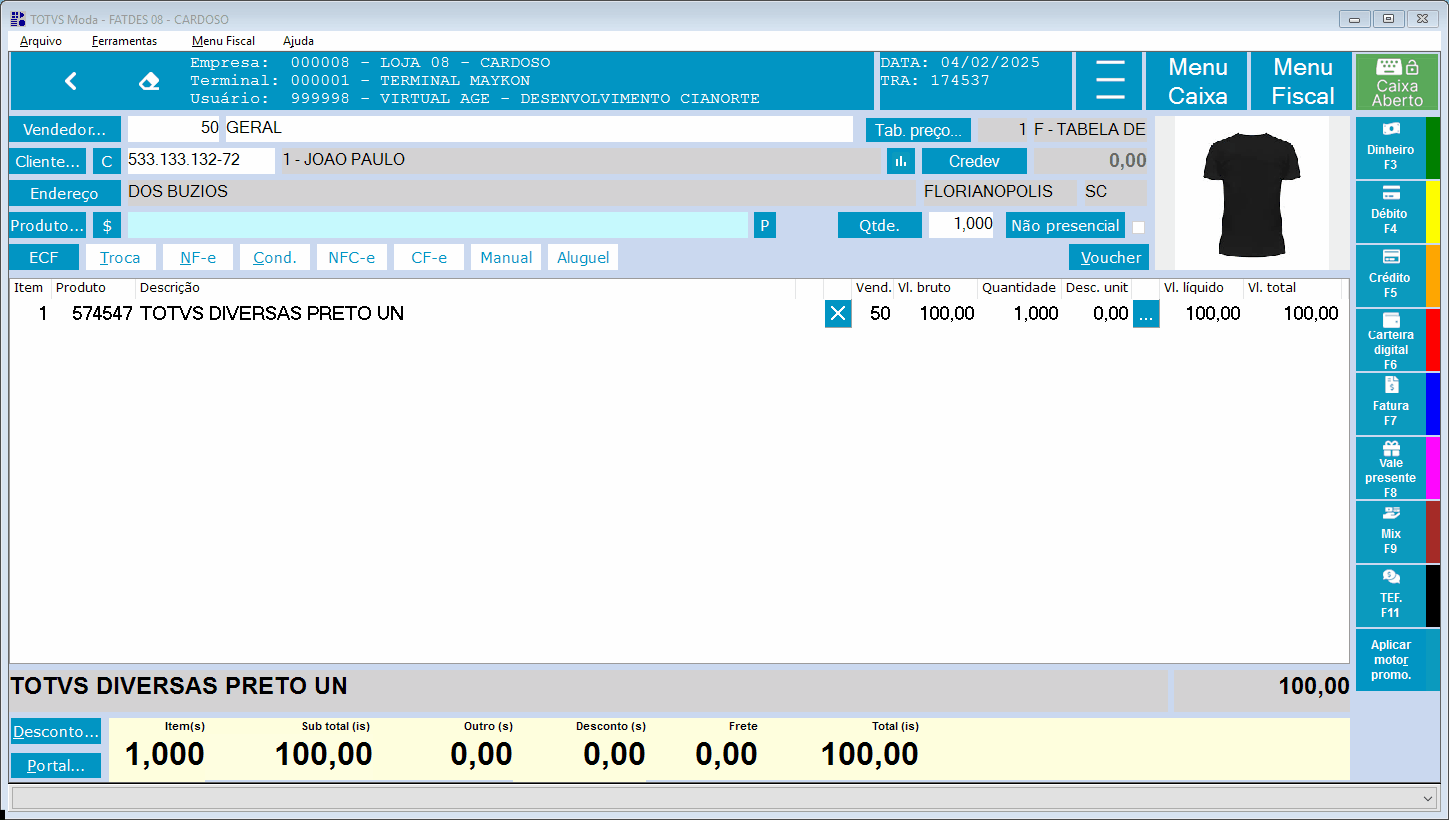Toggle the Não presencial checkbox
This screenshot has width=1449, height=820.
coord(1138,227)
